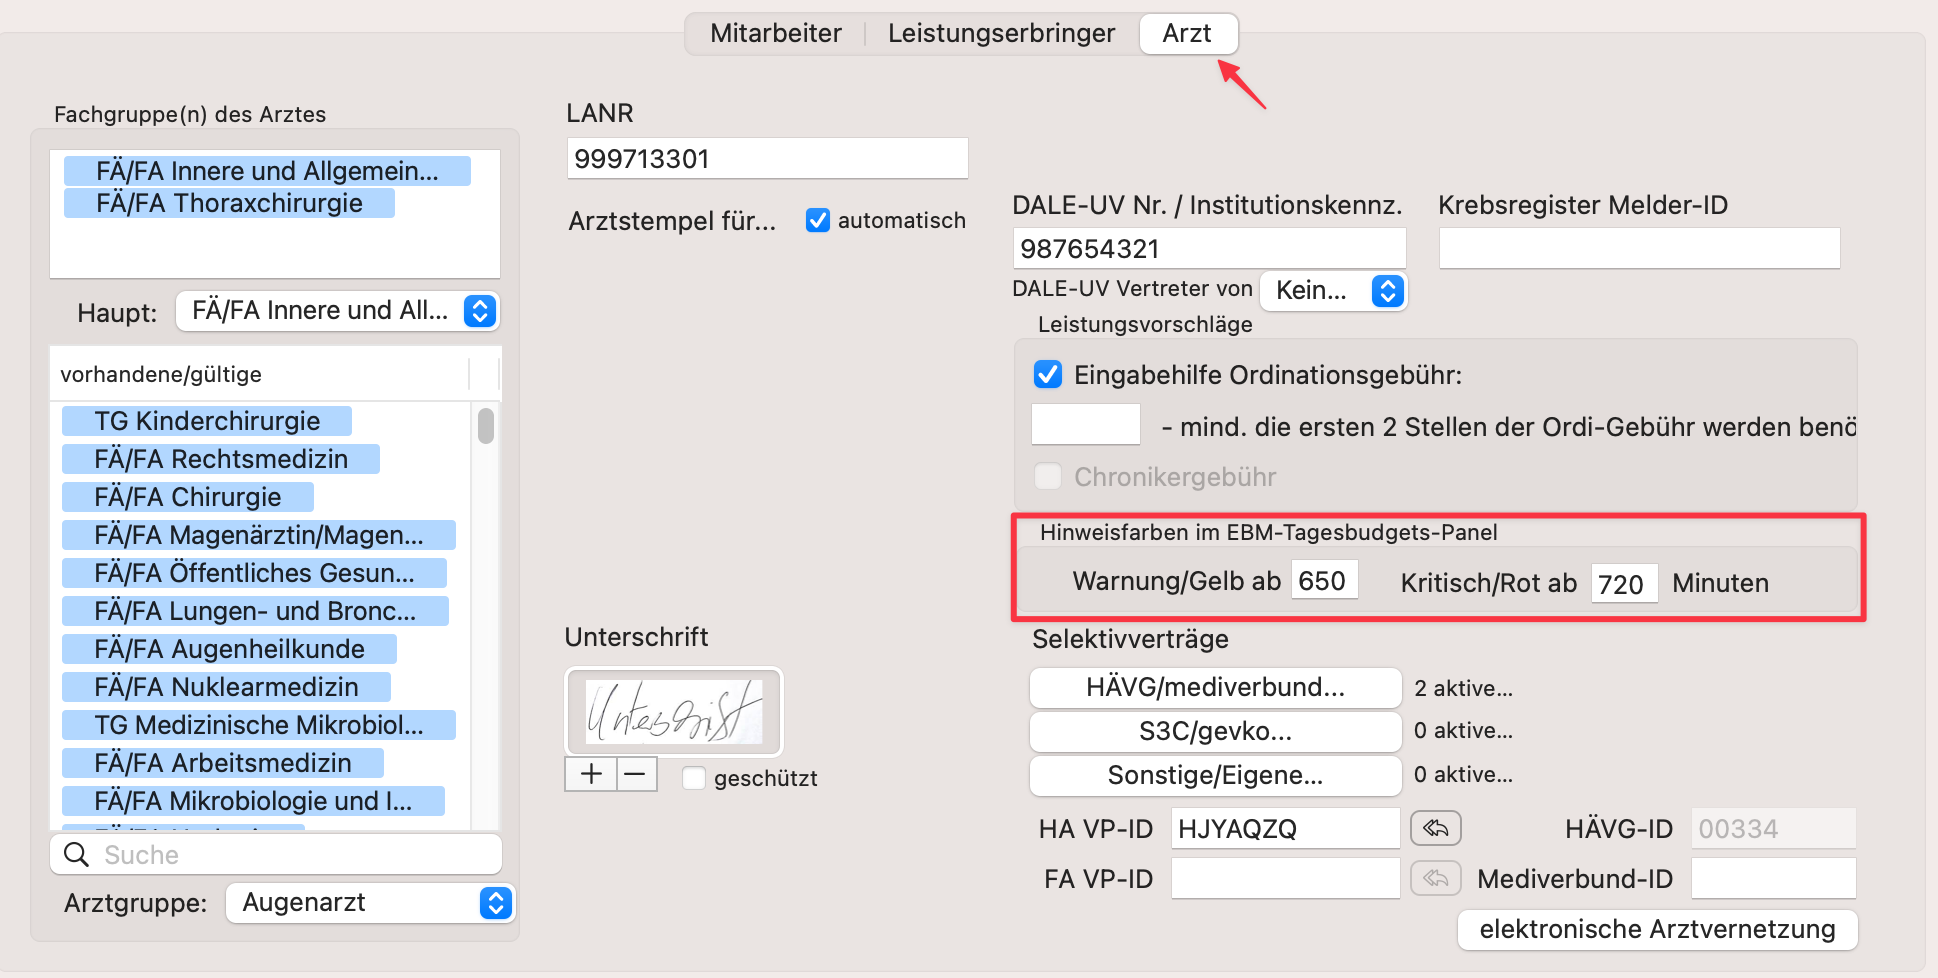Click the 0 aktive... text beside Sonstige/Eigene
Image resolution: width=1938 pixels, height=978 pixels.
pos(1463,774)
